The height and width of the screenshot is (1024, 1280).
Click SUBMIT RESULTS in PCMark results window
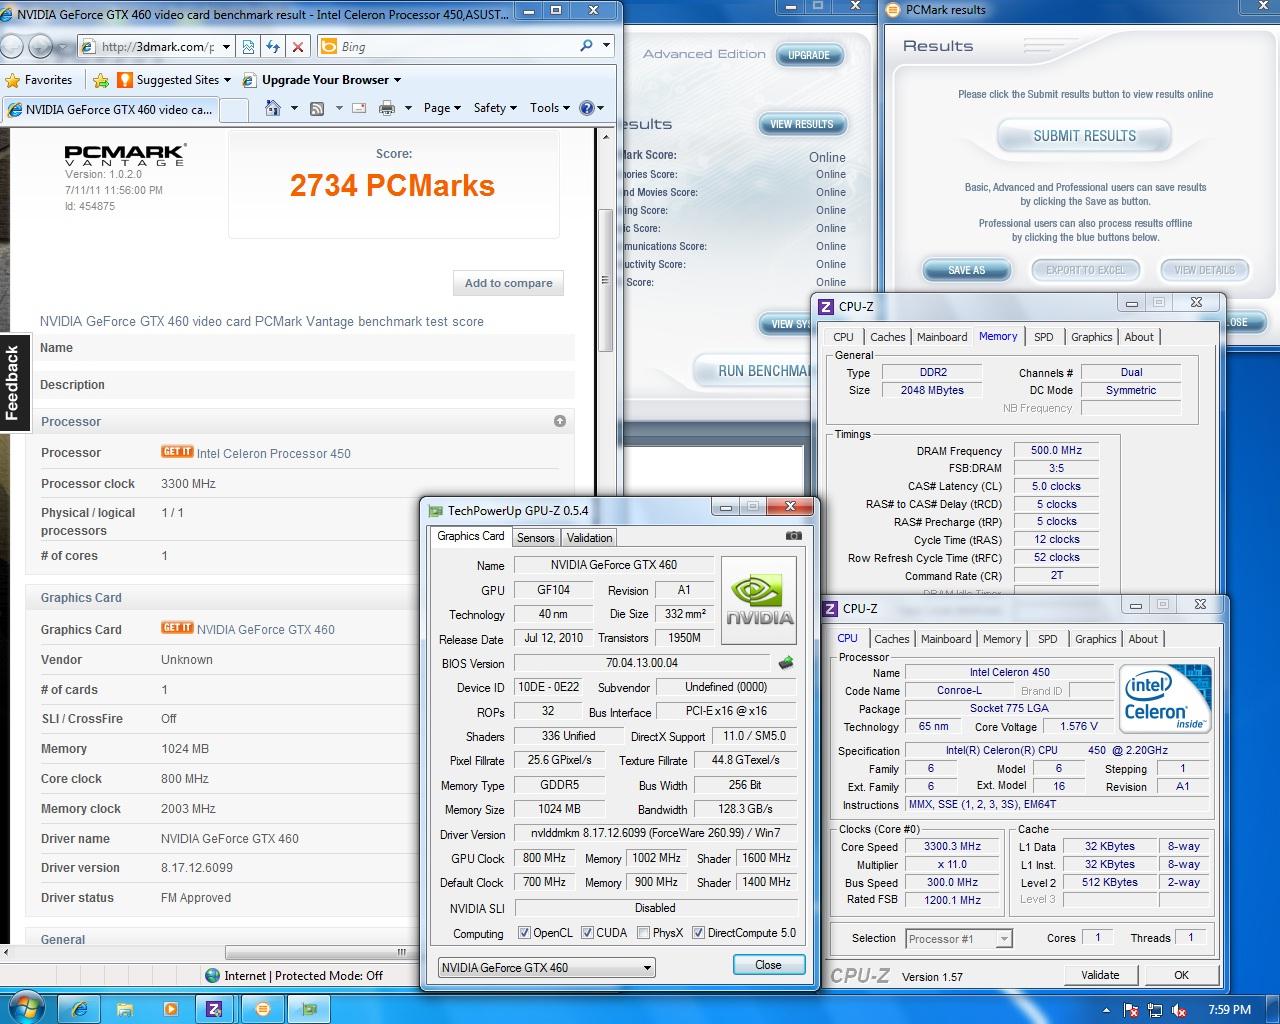coord(1084,136)
